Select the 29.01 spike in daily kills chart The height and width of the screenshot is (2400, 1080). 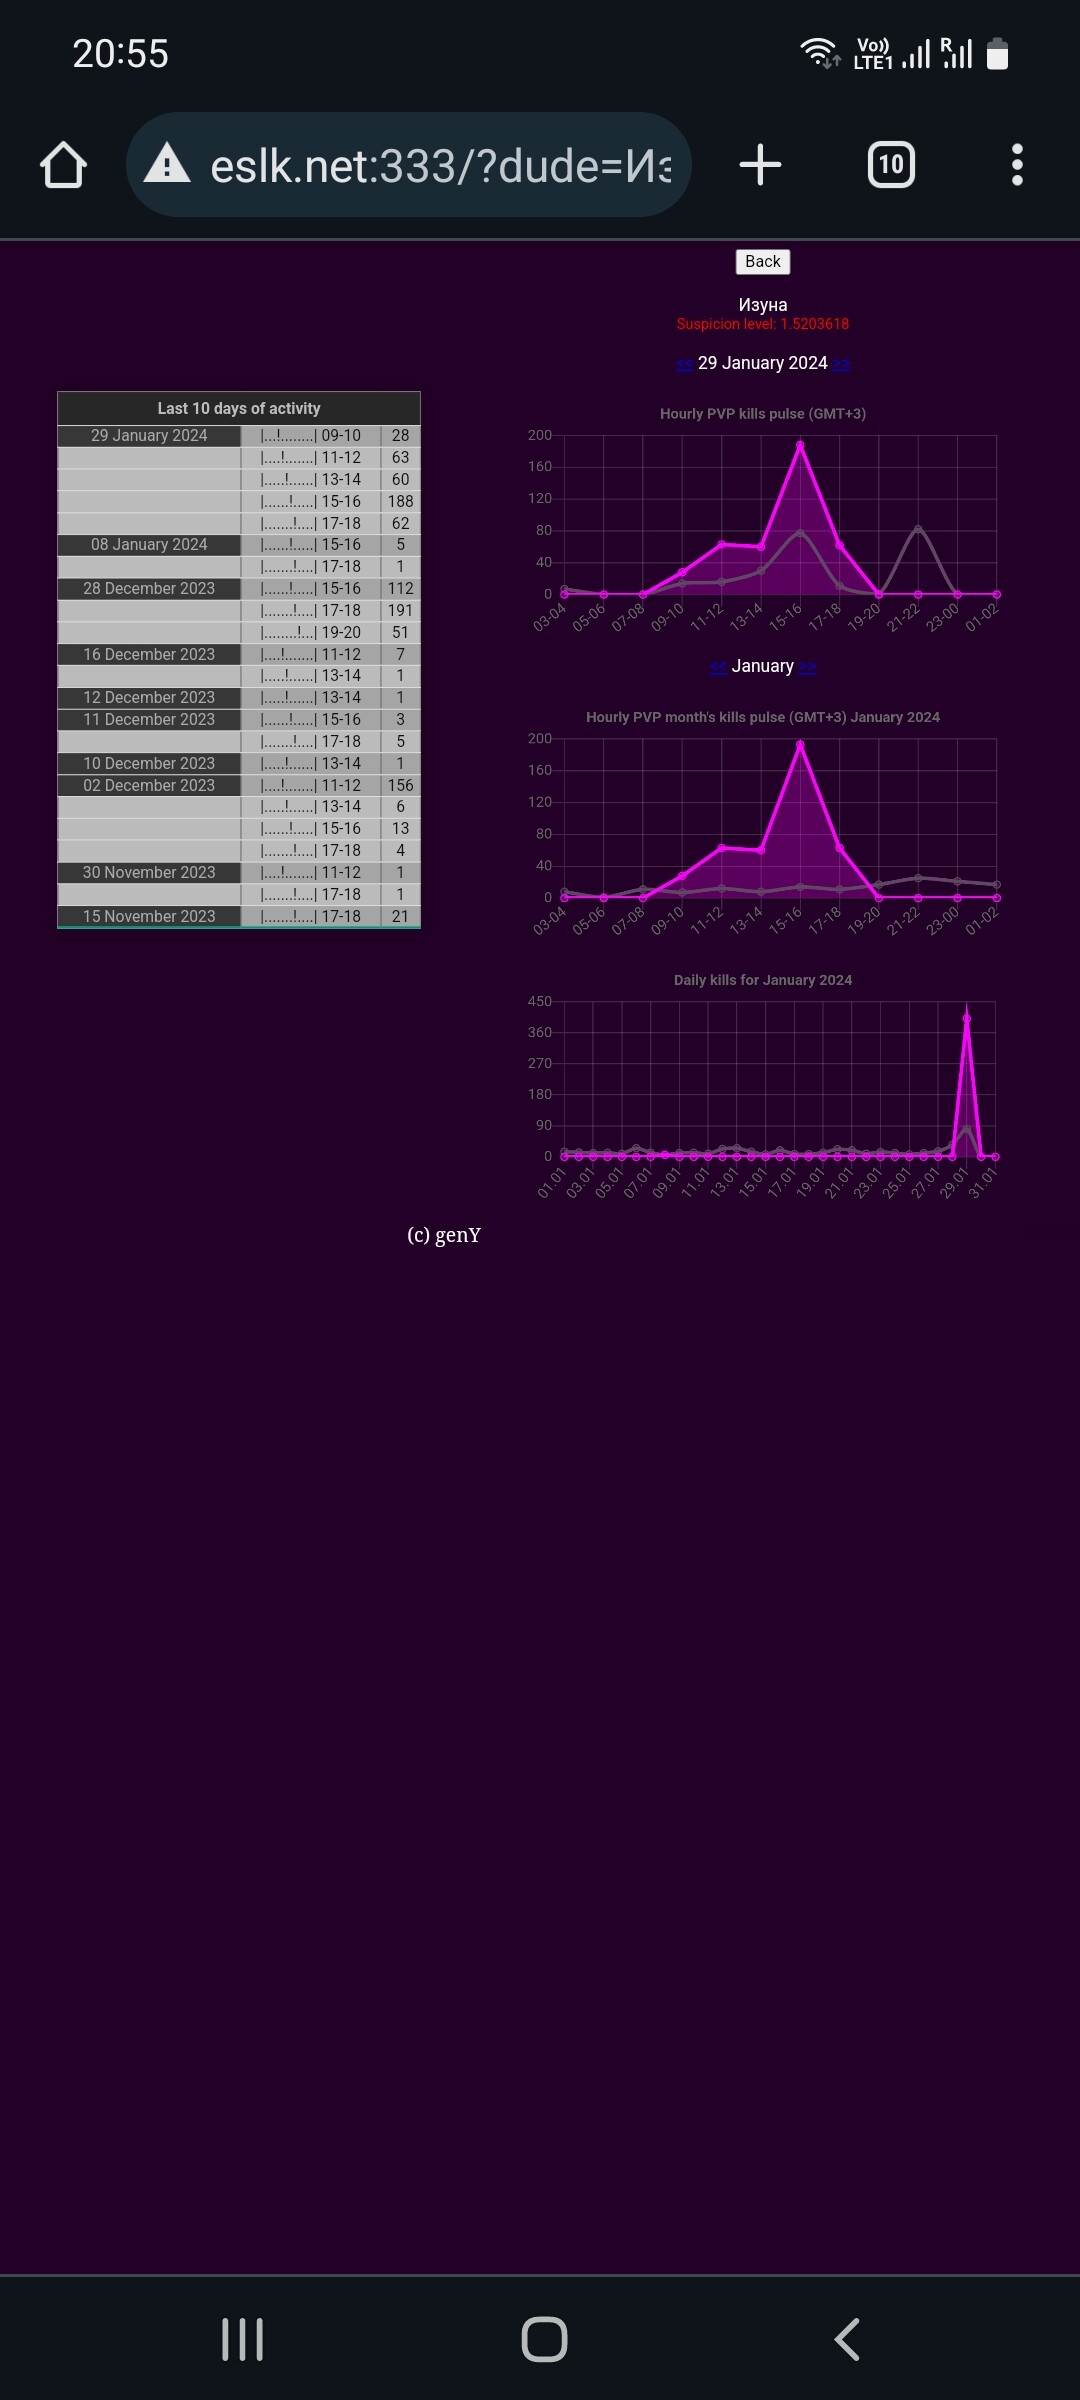[x=966, y=1019]
